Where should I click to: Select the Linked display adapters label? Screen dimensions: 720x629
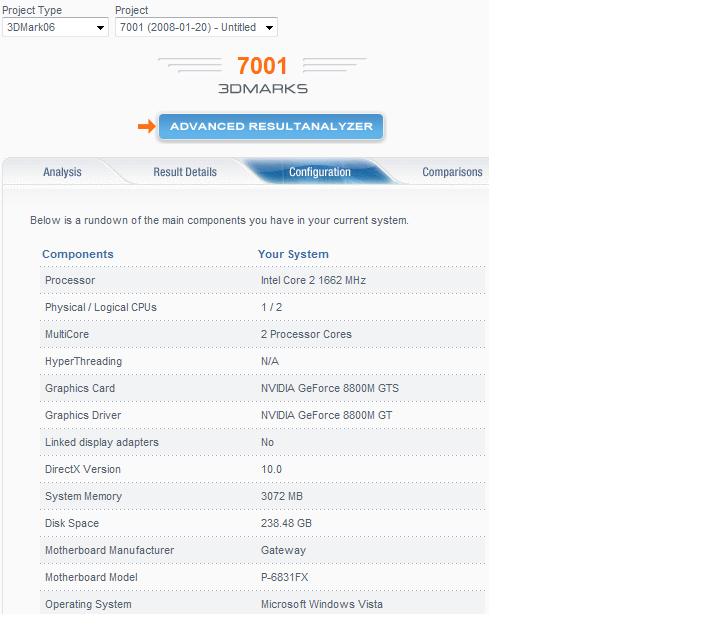pos(102,443)
